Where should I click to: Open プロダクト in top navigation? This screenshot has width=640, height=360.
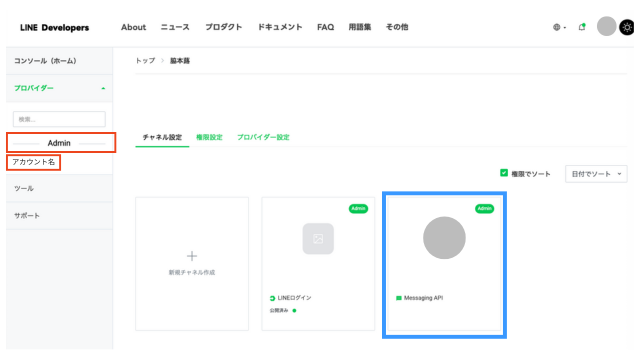point(224,27)
